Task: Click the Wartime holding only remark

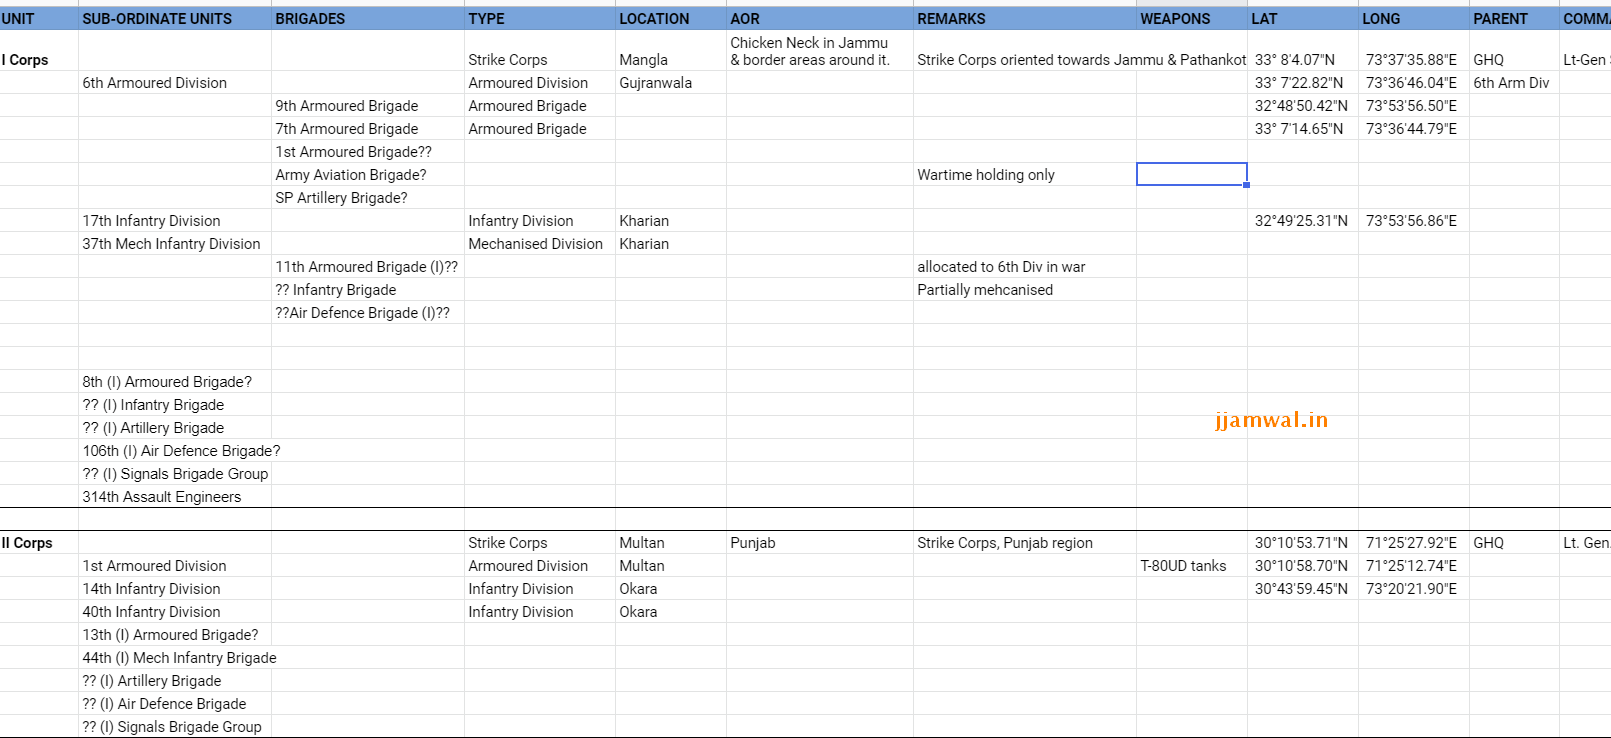Action: pyautogui.click(x=1025, y=175)
